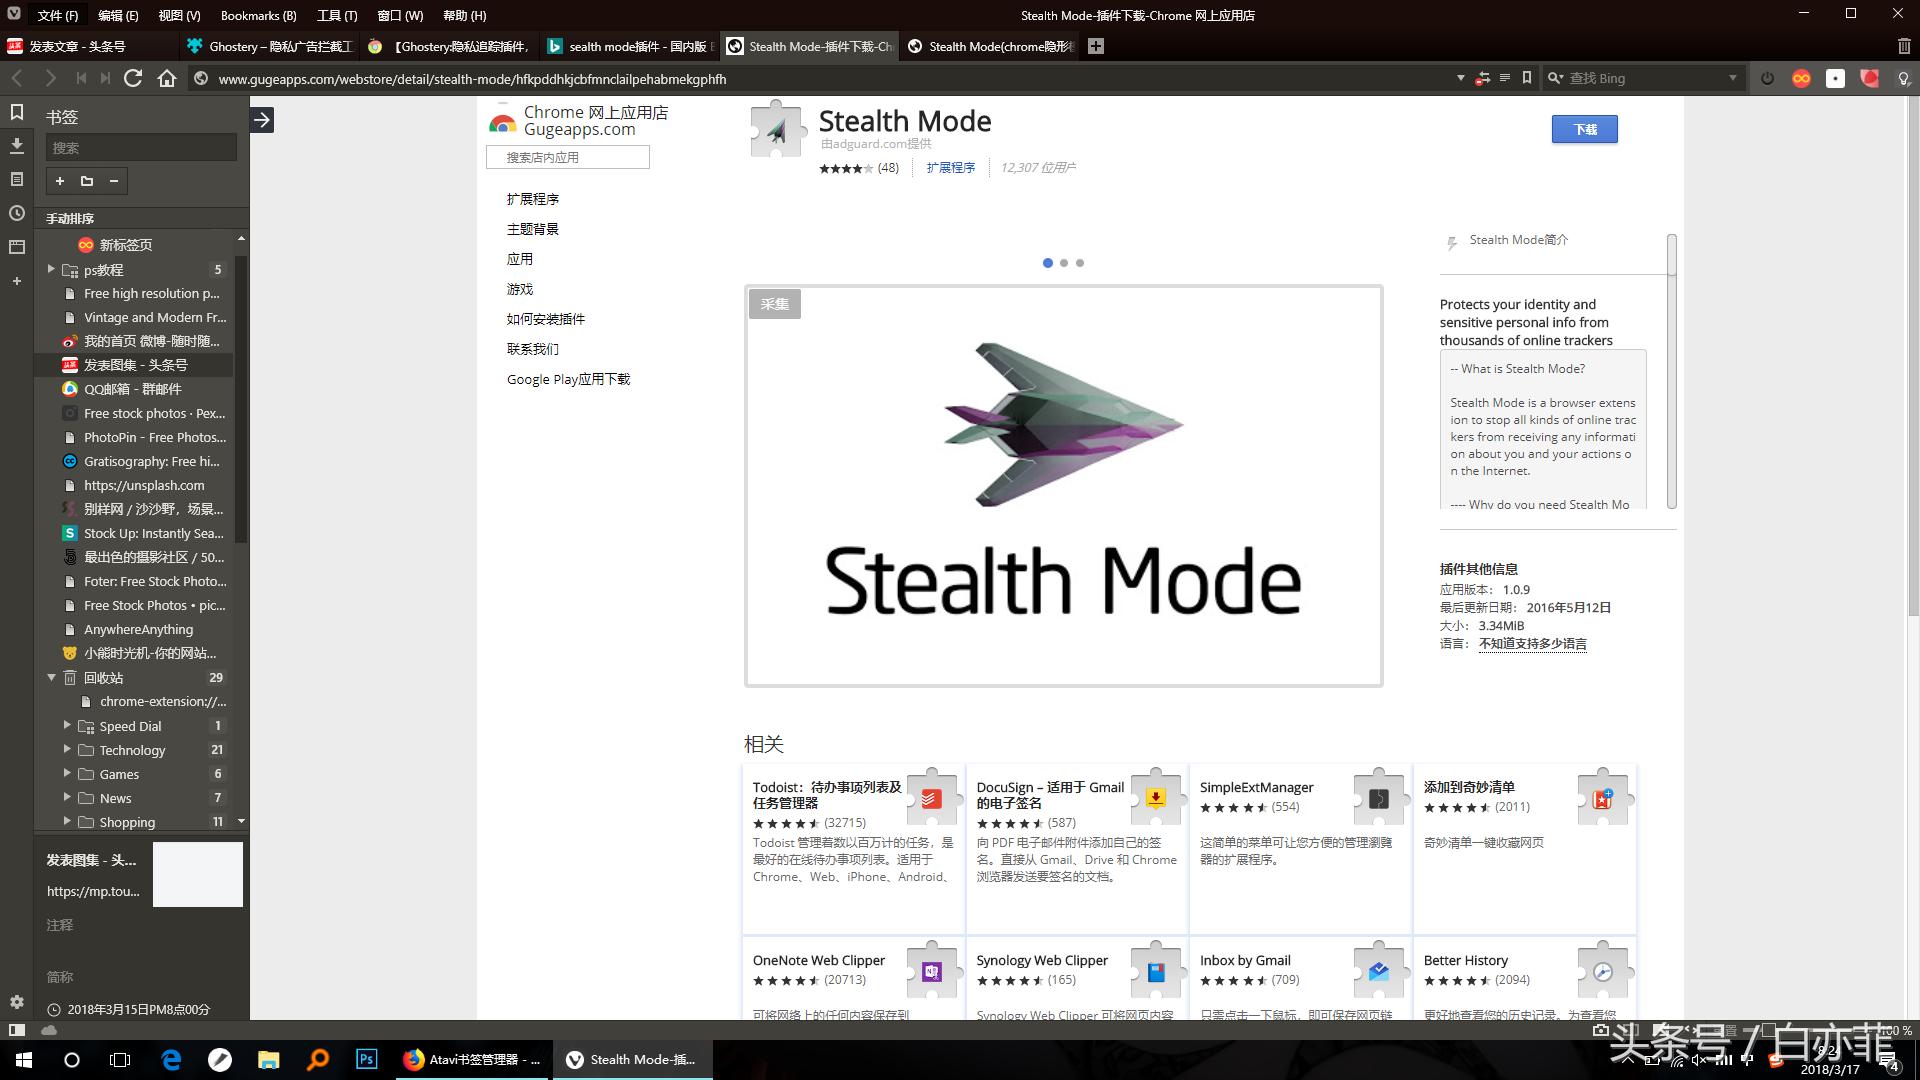Collapse the 回收站 trash folder
1920x1080 pixels.
pyautogui.click(x=51, y=677)
